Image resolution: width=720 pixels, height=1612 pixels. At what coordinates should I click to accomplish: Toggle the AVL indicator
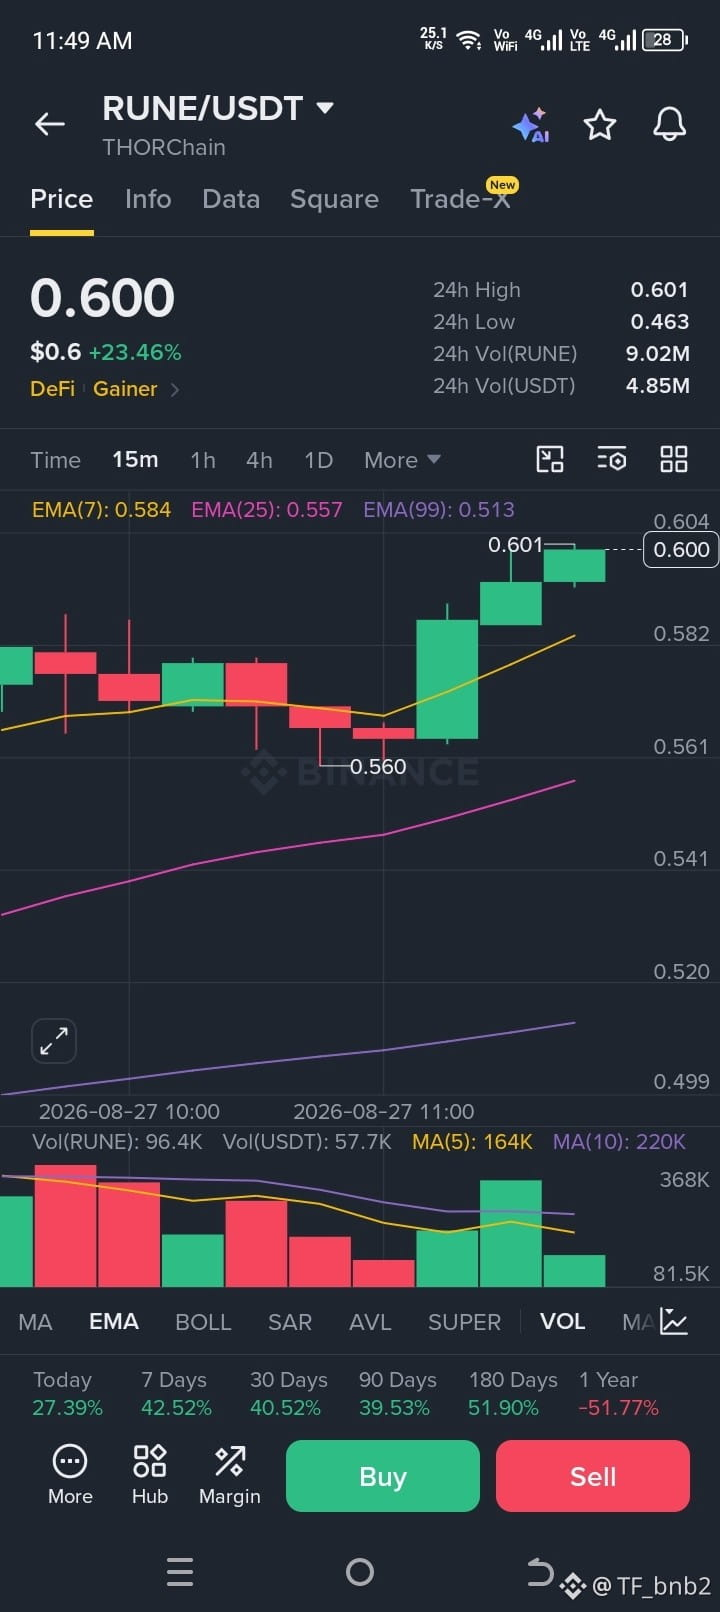(370, 1322)
